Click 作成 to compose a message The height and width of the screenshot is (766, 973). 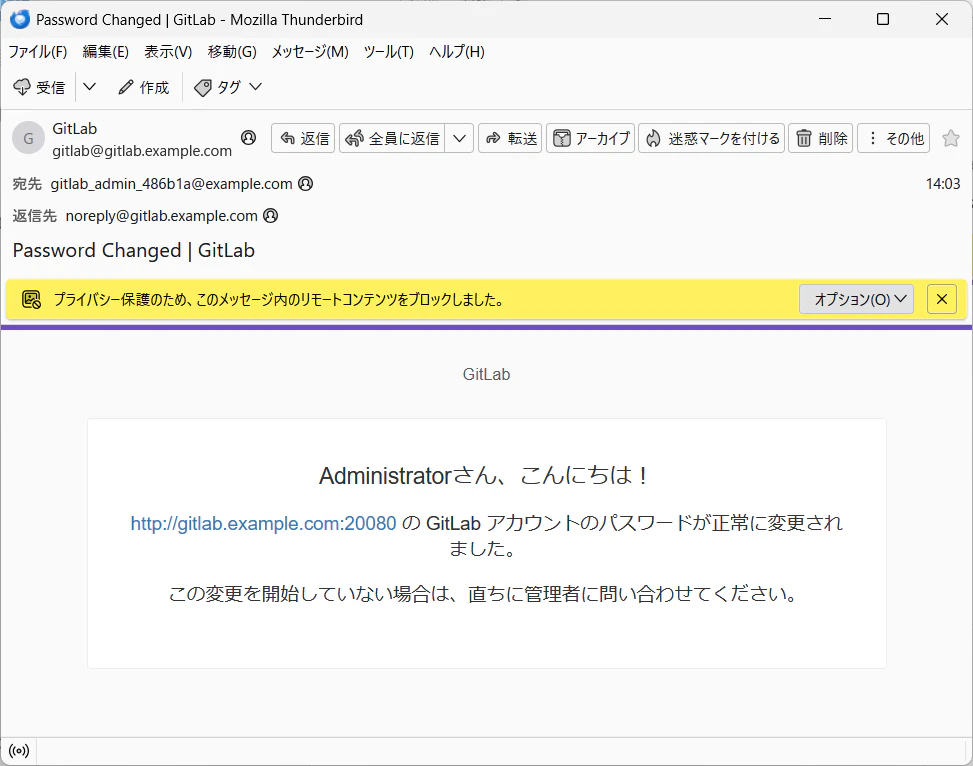click(143, 88)
